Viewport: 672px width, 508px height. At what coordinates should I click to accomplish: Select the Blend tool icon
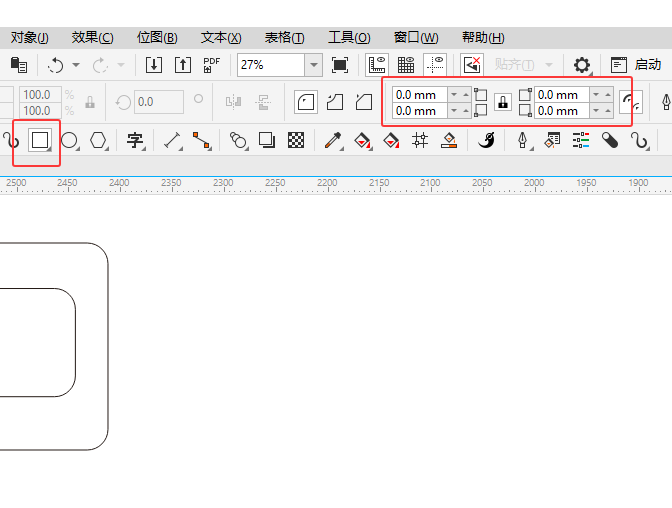238,140
